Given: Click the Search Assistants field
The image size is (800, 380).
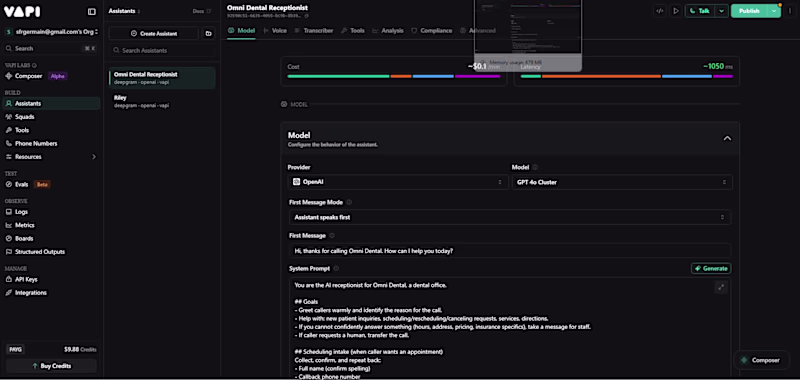Looking at the screenshot, I should [162, 50].
